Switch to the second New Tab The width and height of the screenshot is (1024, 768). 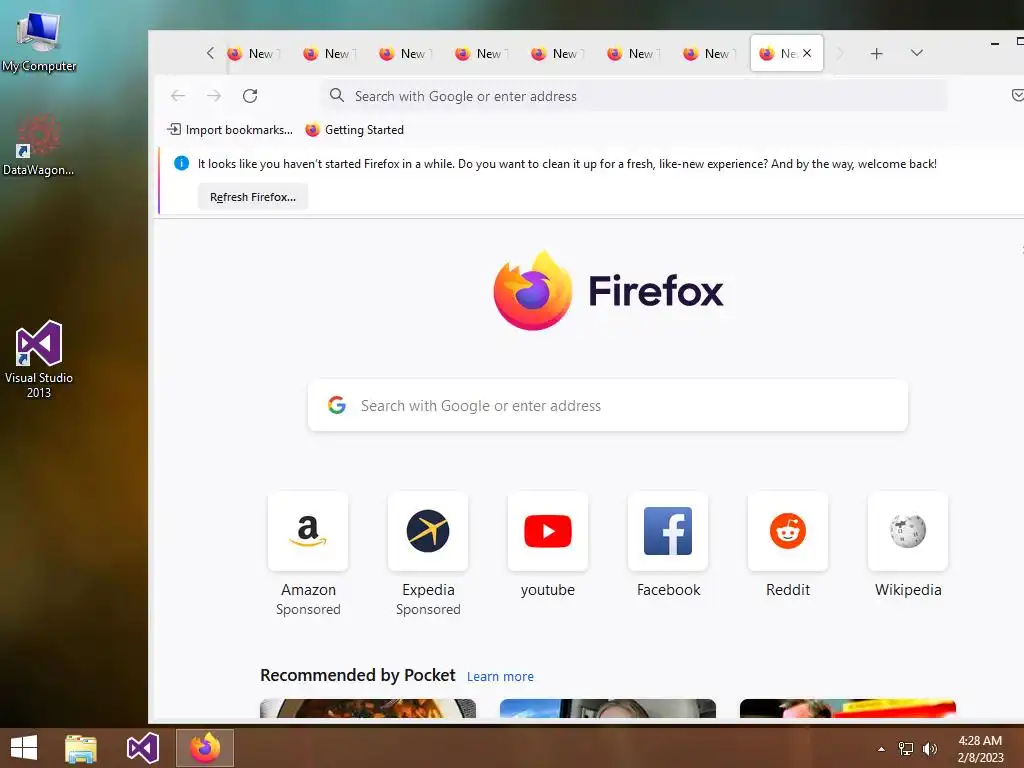(x=329, y=54)
